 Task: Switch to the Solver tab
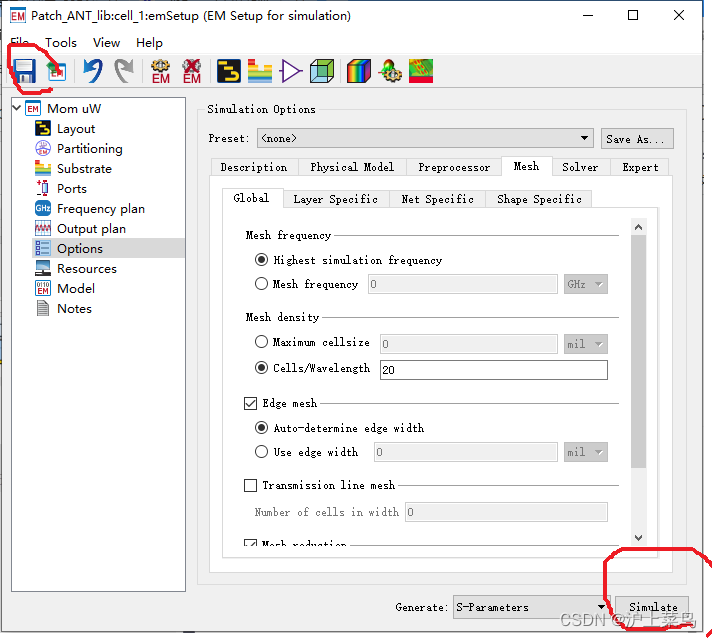tap(580, 167)
